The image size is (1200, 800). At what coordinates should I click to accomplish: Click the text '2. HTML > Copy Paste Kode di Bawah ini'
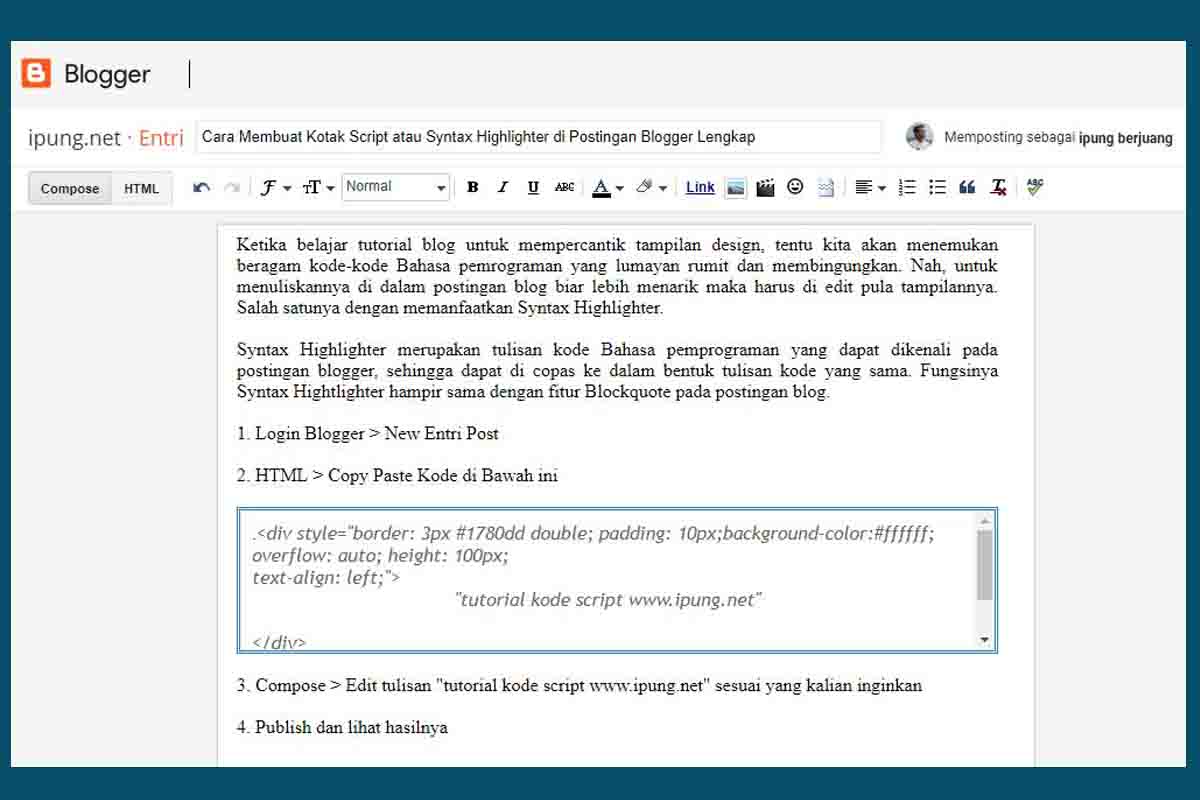pos(397,476)
